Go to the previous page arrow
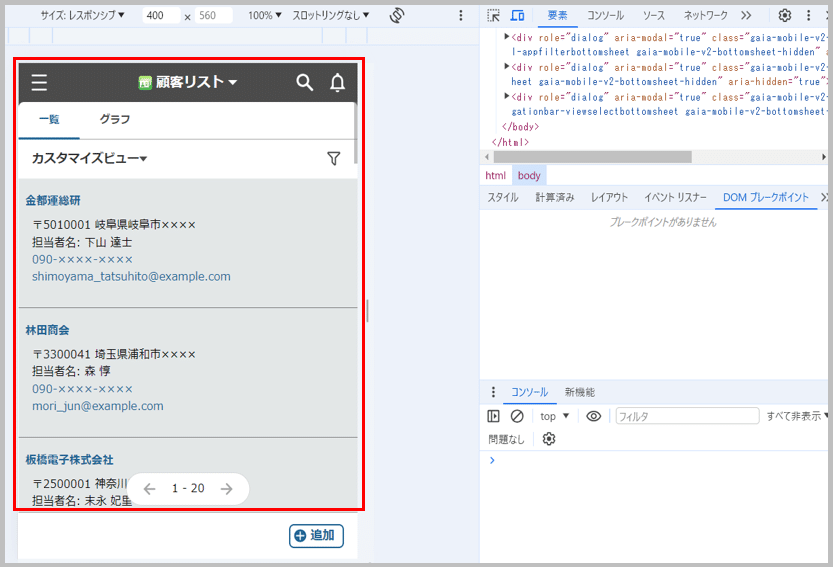833x567 pixels. (149, 488)
